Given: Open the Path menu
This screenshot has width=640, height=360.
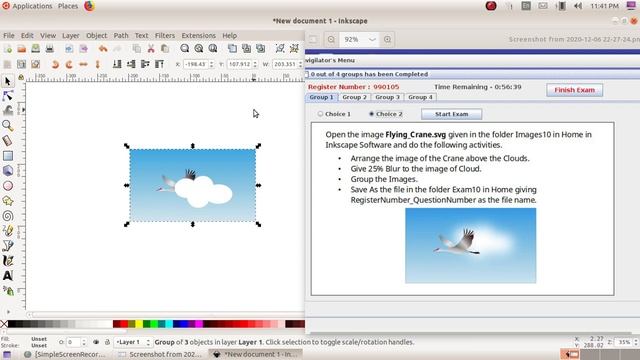Looking at the screenshot, I should coord(121,36).
